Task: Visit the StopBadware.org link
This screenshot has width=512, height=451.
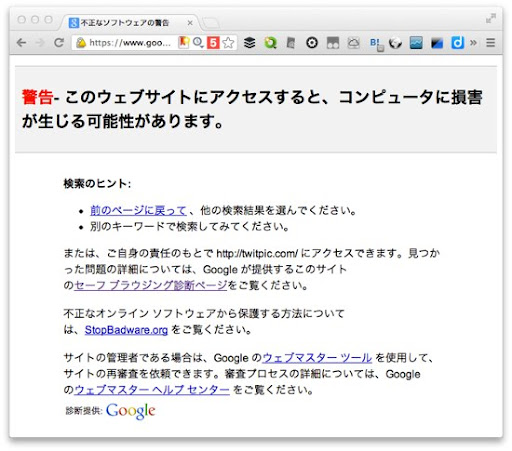Action: (x=126, y=330)
